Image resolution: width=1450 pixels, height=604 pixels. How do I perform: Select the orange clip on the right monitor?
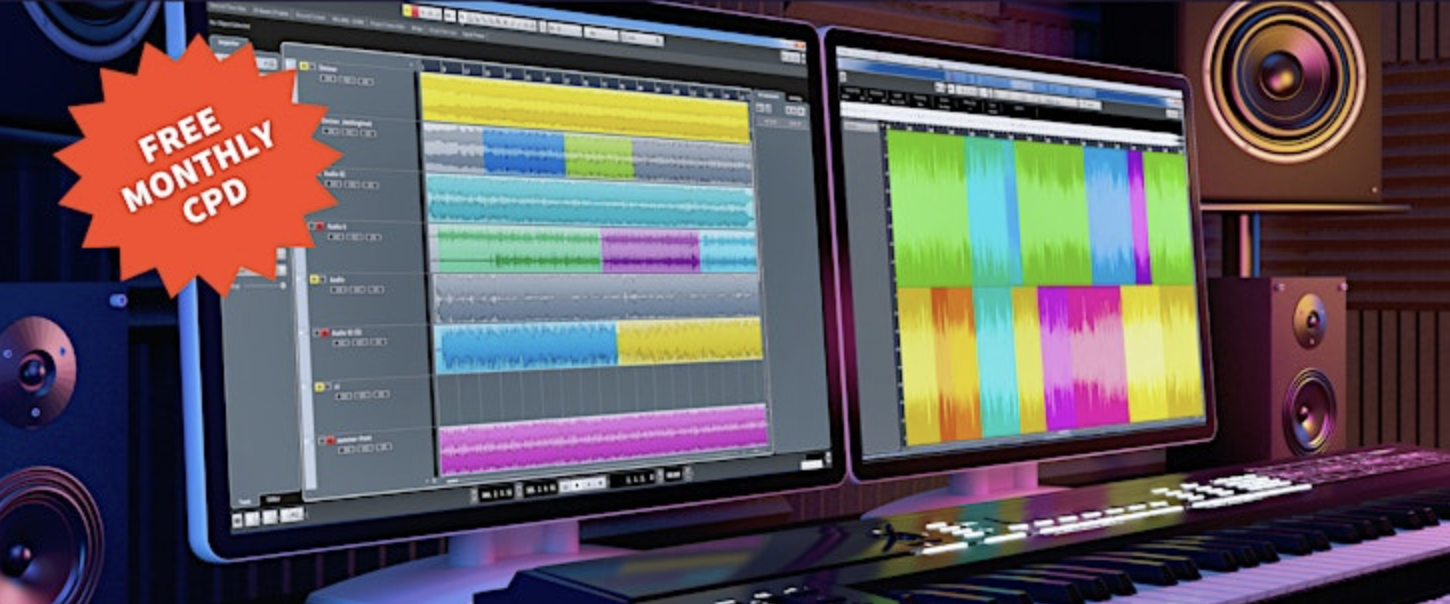click(954, 363)
